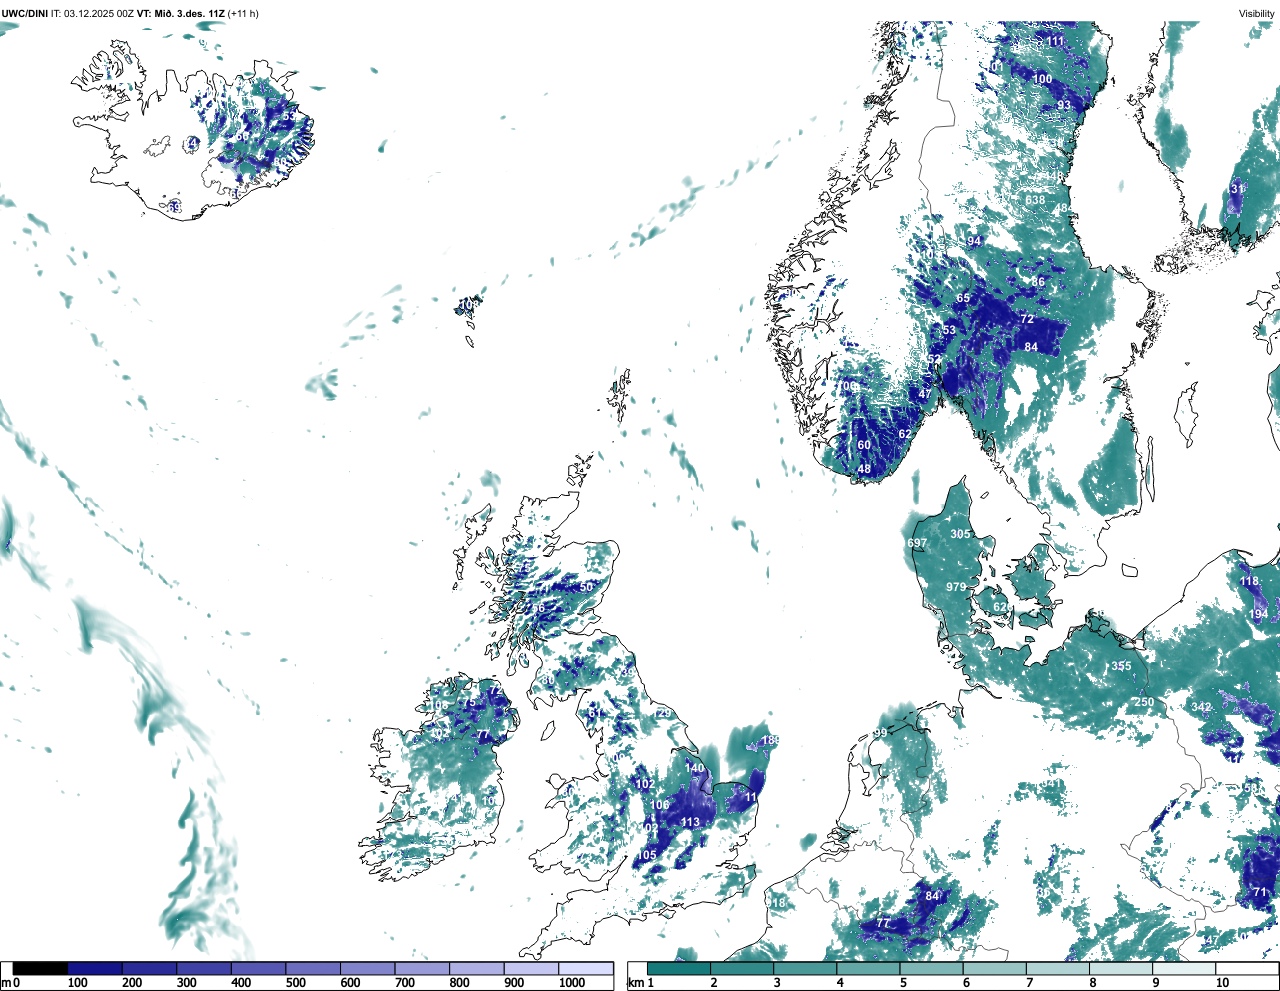Screen dimensions: 1280x991
Task: Click the '500' tick label on meter legend
Action: pyautogui.click(x=295, y=983)
